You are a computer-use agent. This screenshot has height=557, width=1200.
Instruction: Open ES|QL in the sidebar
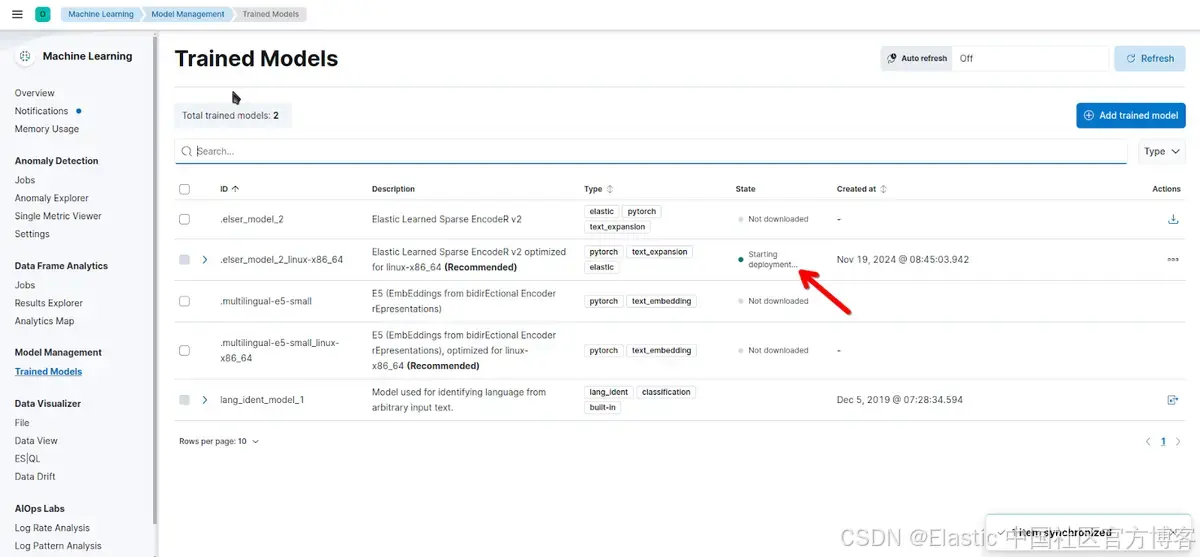click(x=28, y=459)
